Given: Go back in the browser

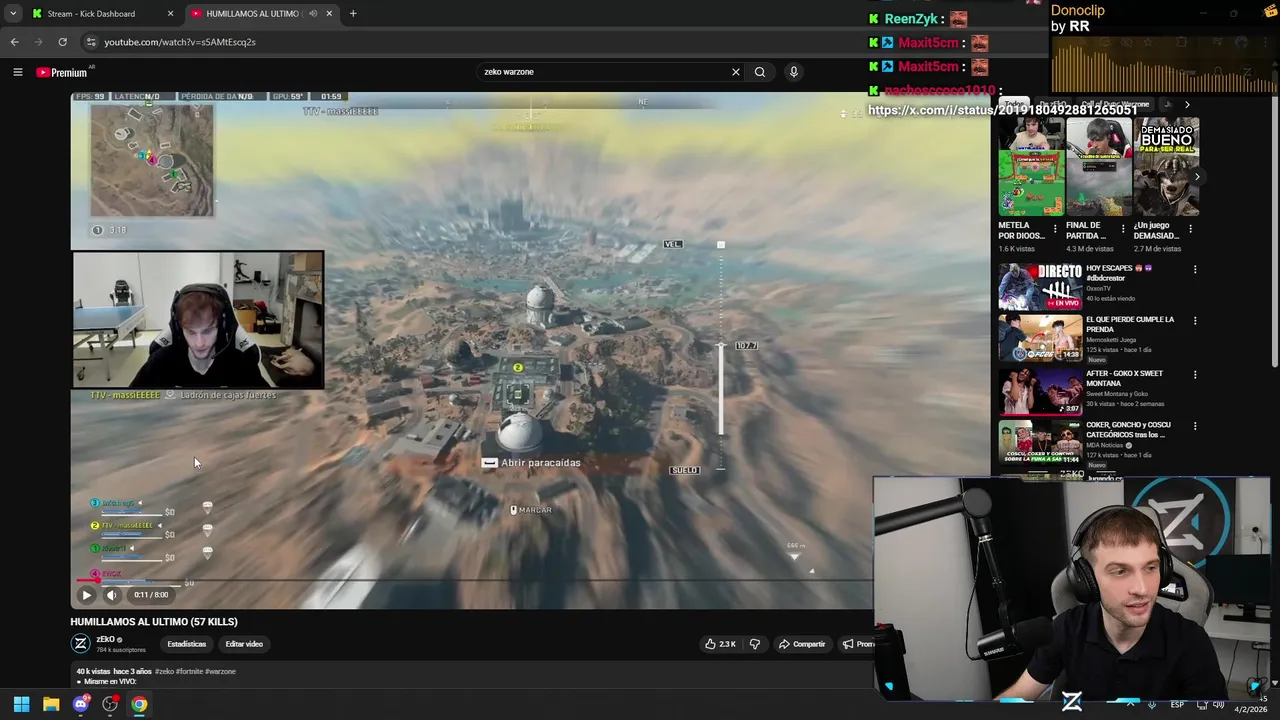Looking at the screenshot, I should point(14,42).
